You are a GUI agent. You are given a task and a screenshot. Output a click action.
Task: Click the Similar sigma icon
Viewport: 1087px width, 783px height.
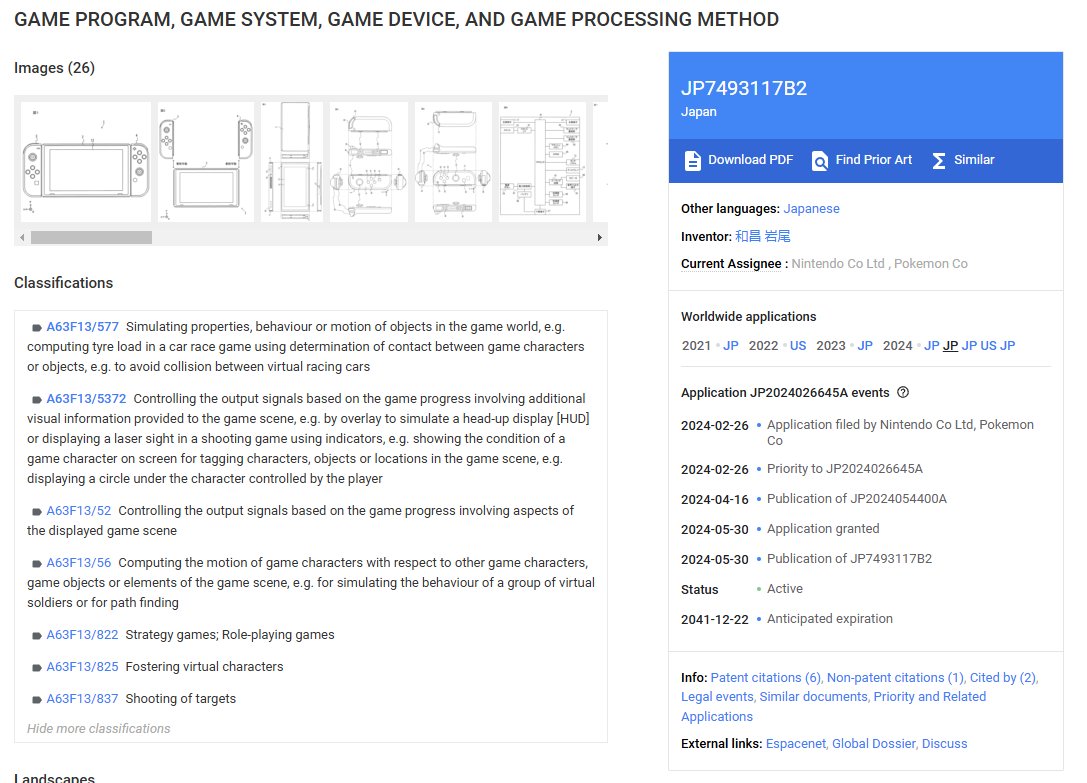(939, 161)
